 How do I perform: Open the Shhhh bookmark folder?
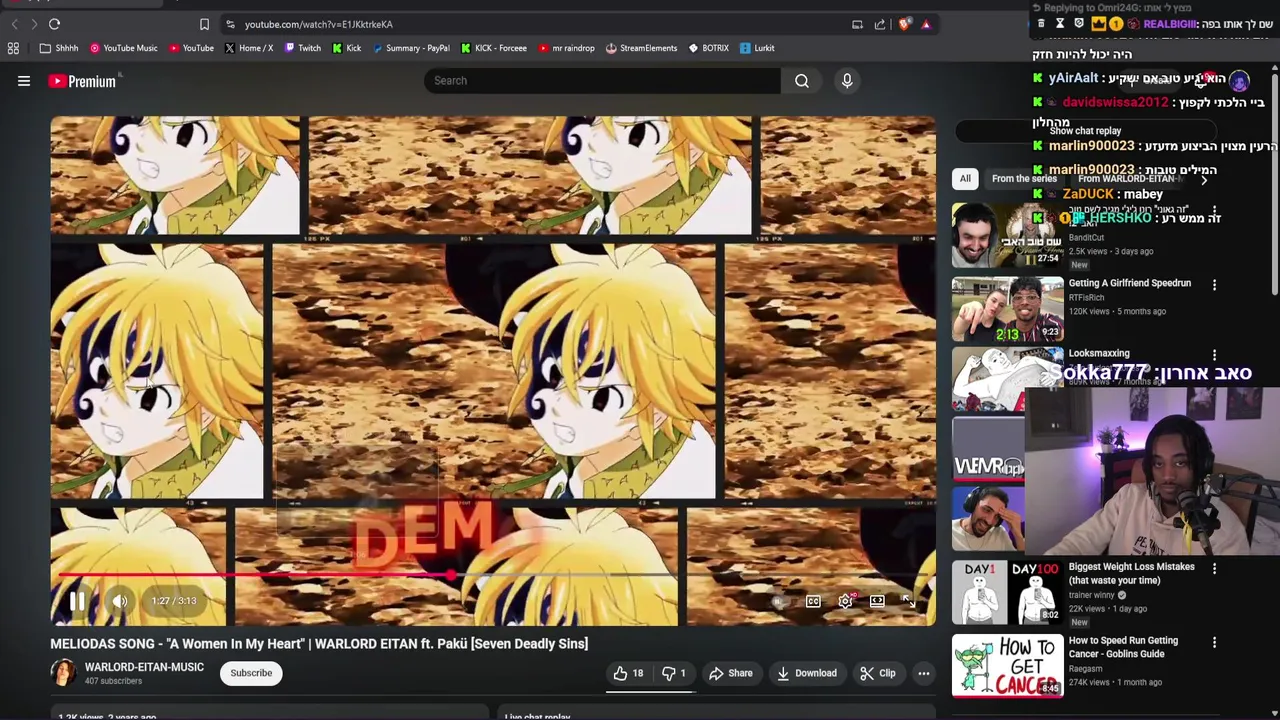click(x=59, y=48)
